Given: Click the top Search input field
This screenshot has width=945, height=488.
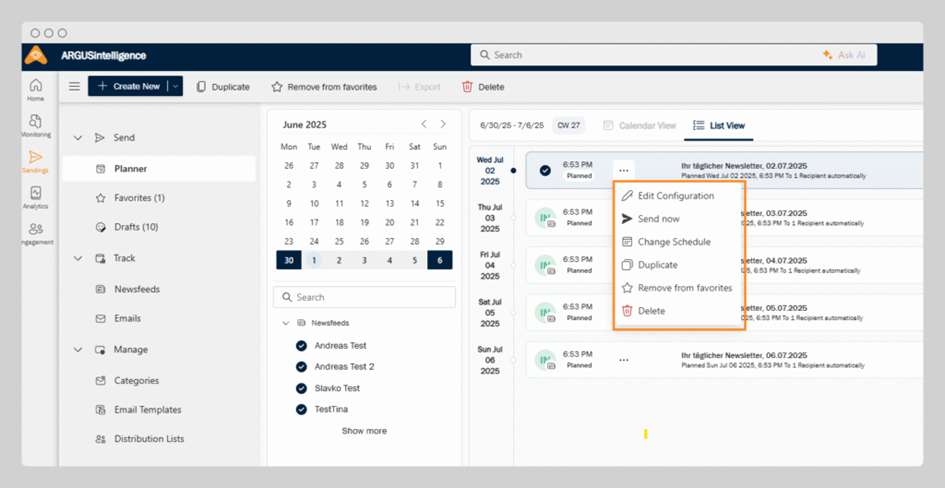Looking at the screenshot, I should click(x=640, y=55).
